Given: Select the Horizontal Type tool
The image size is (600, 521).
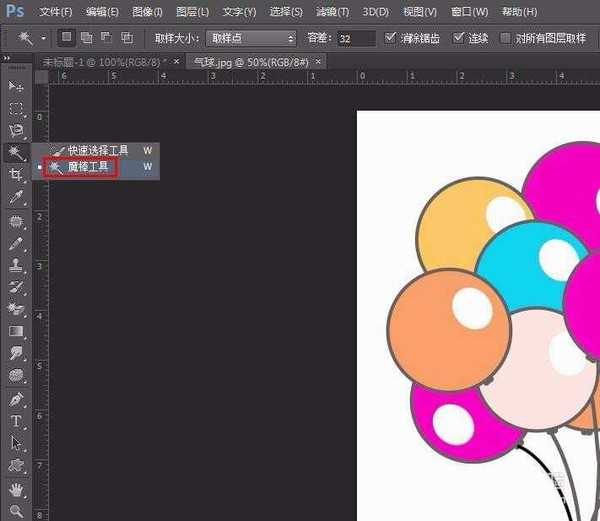Looking at the screenshot, I should point(16,421).
